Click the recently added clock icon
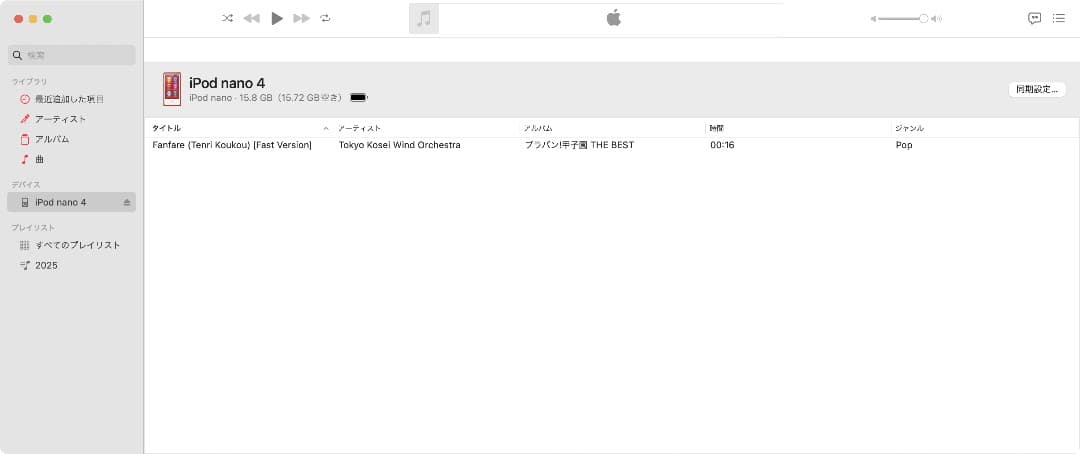The image size is (1080, 454). click(25, 99)
